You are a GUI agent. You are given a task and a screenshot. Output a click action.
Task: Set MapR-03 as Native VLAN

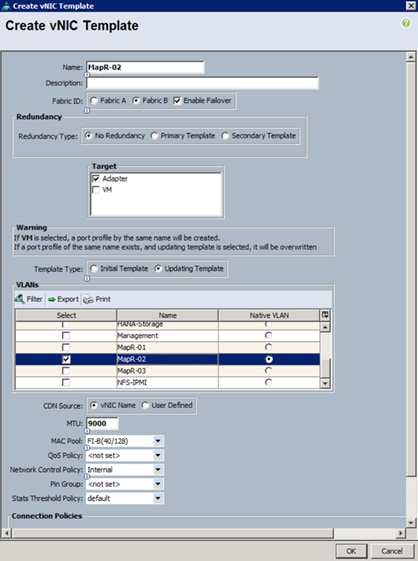pos(268,371)
